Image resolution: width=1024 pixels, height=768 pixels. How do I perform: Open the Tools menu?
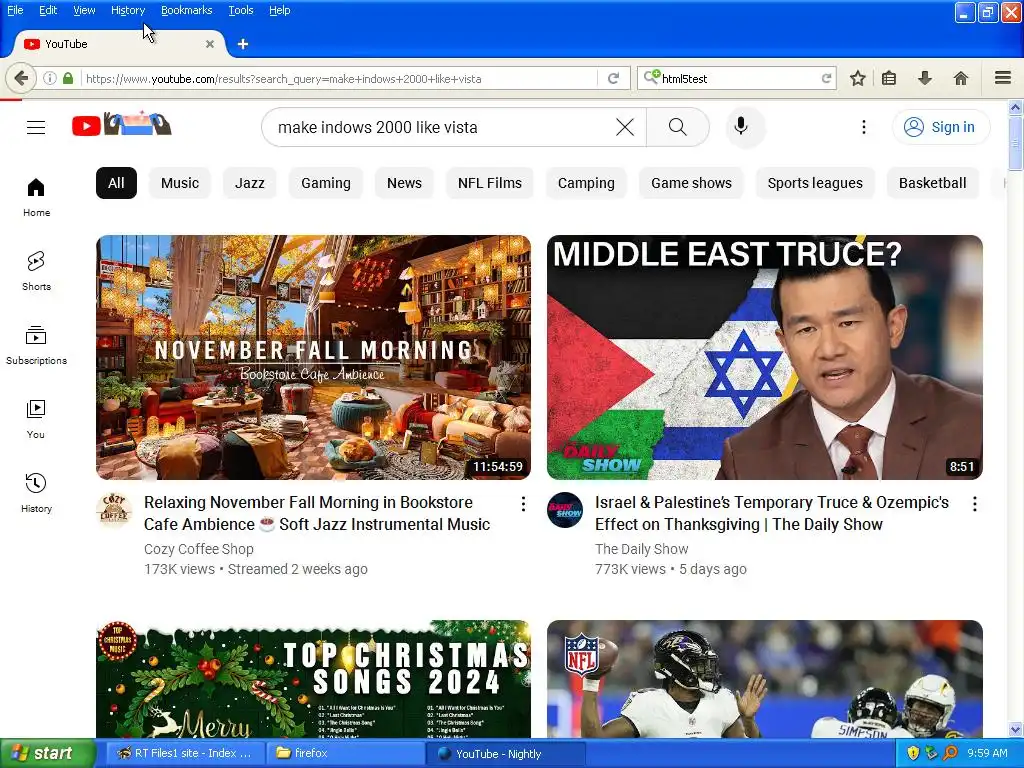(x=241, y=10)
